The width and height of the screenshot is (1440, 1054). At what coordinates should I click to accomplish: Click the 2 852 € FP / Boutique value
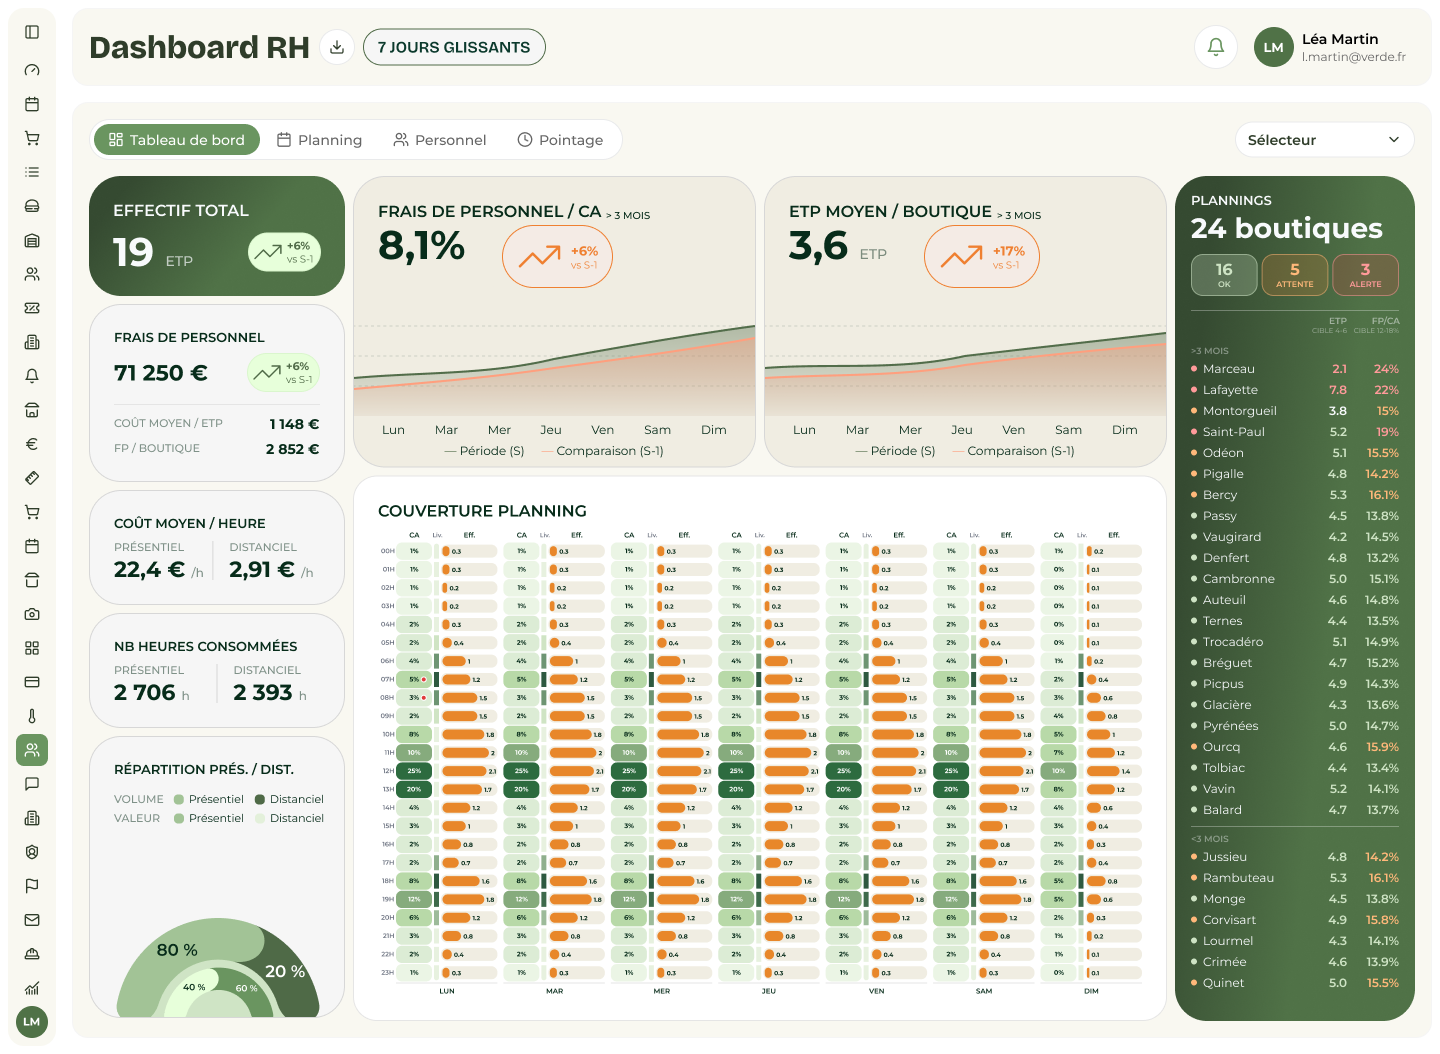click(292, 449)
